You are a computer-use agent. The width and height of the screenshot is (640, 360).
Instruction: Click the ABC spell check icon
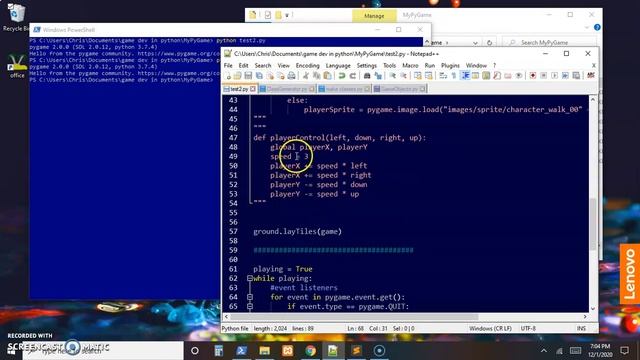tap(591, 76)
